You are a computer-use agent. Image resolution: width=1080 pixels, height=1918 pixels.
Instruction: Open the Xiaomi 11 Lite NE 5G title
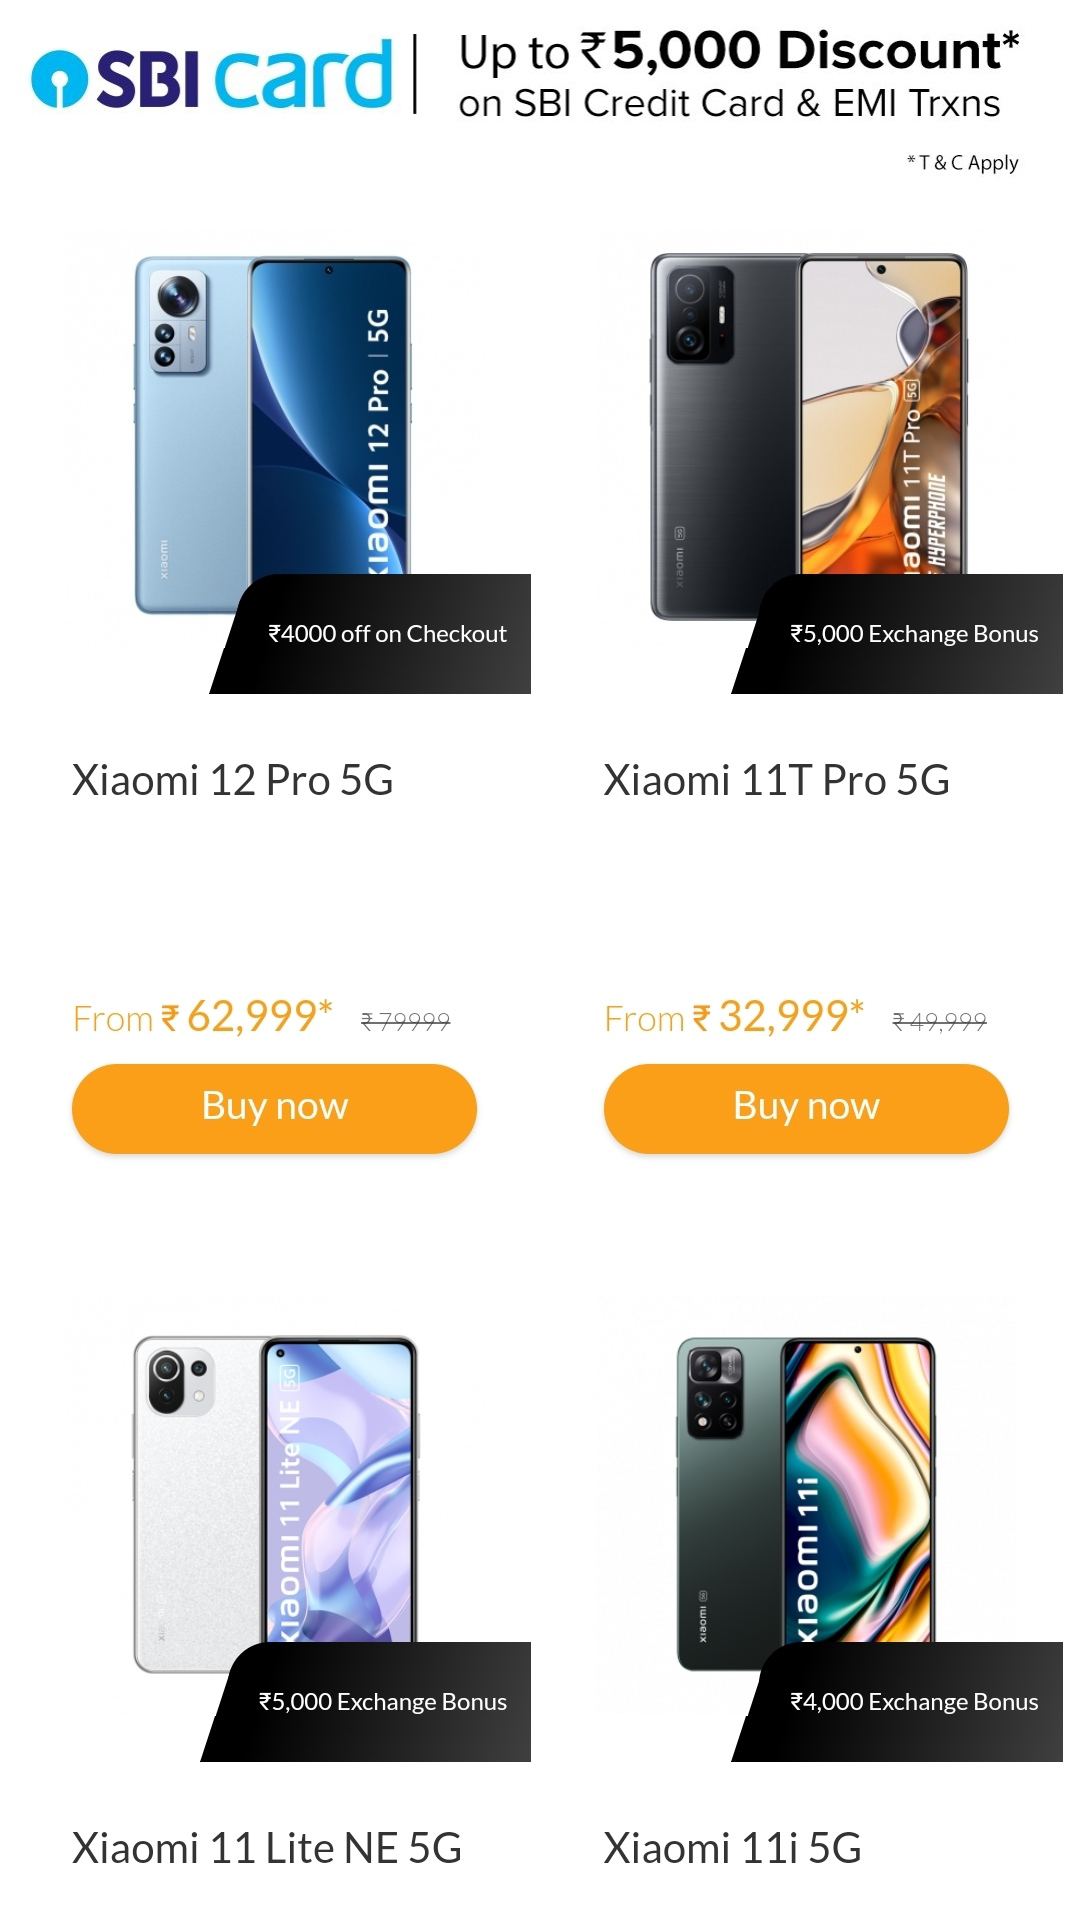[267, 1848]
